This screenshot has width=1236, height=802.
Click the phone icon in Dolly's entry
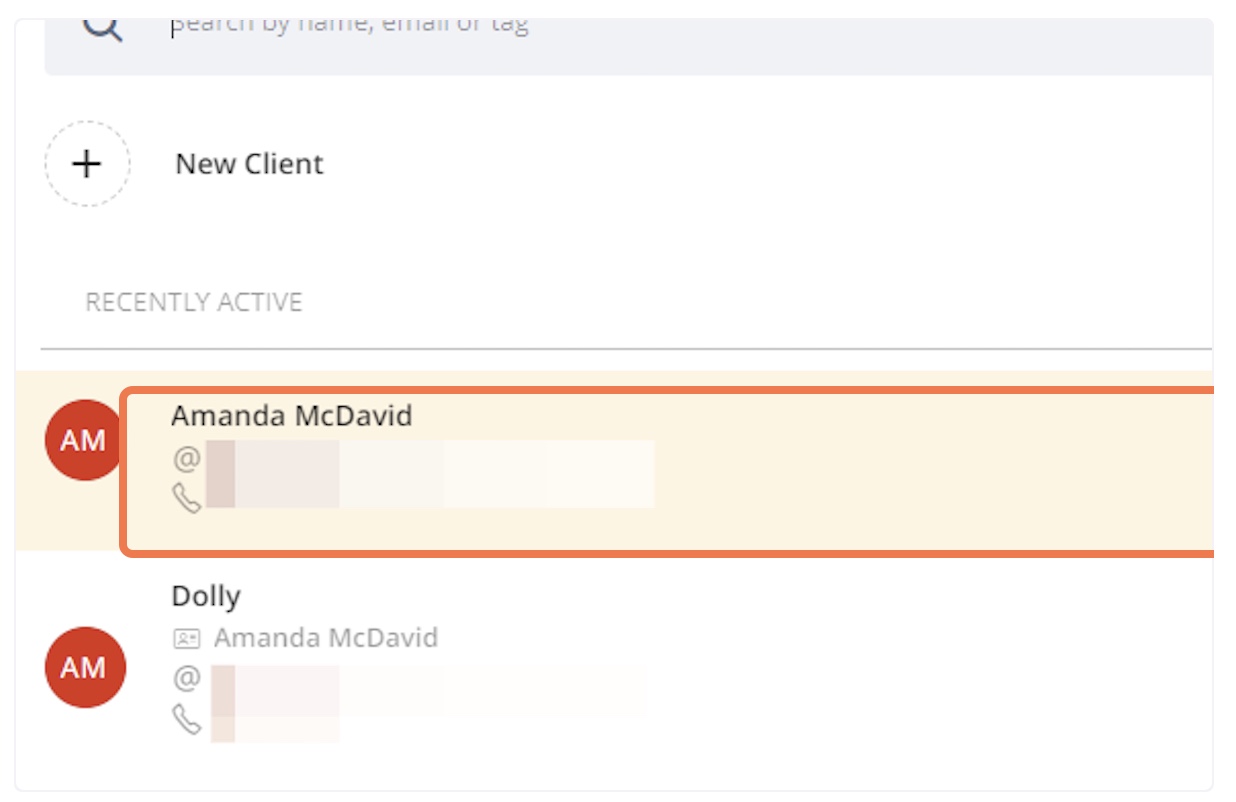pos(187,718)
